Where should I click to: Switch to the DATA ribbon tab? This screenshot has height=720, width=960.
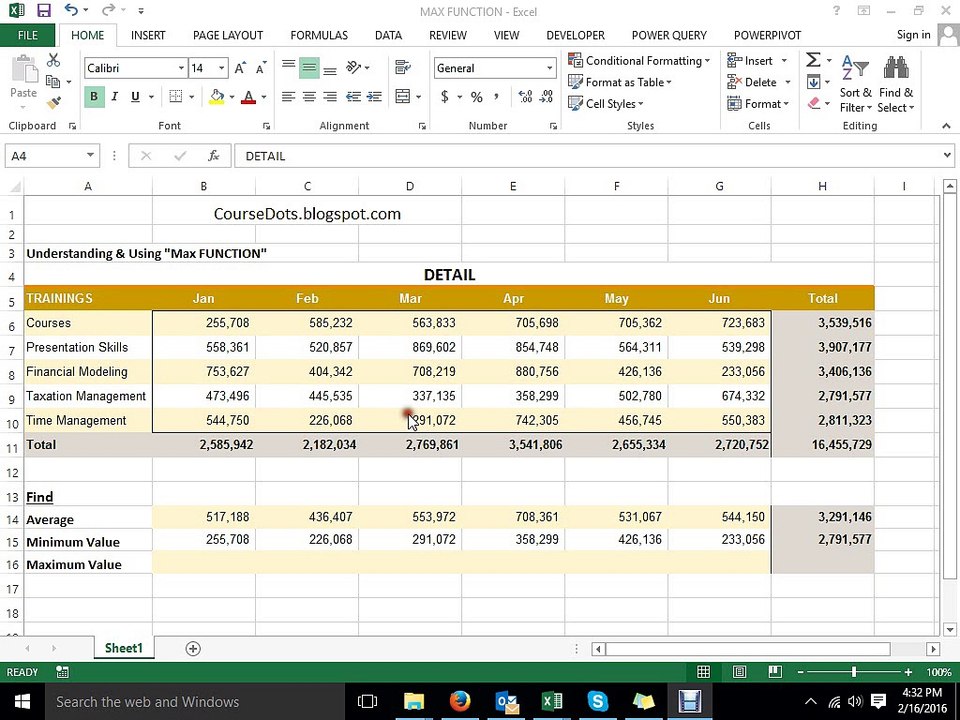coord(388,35)
